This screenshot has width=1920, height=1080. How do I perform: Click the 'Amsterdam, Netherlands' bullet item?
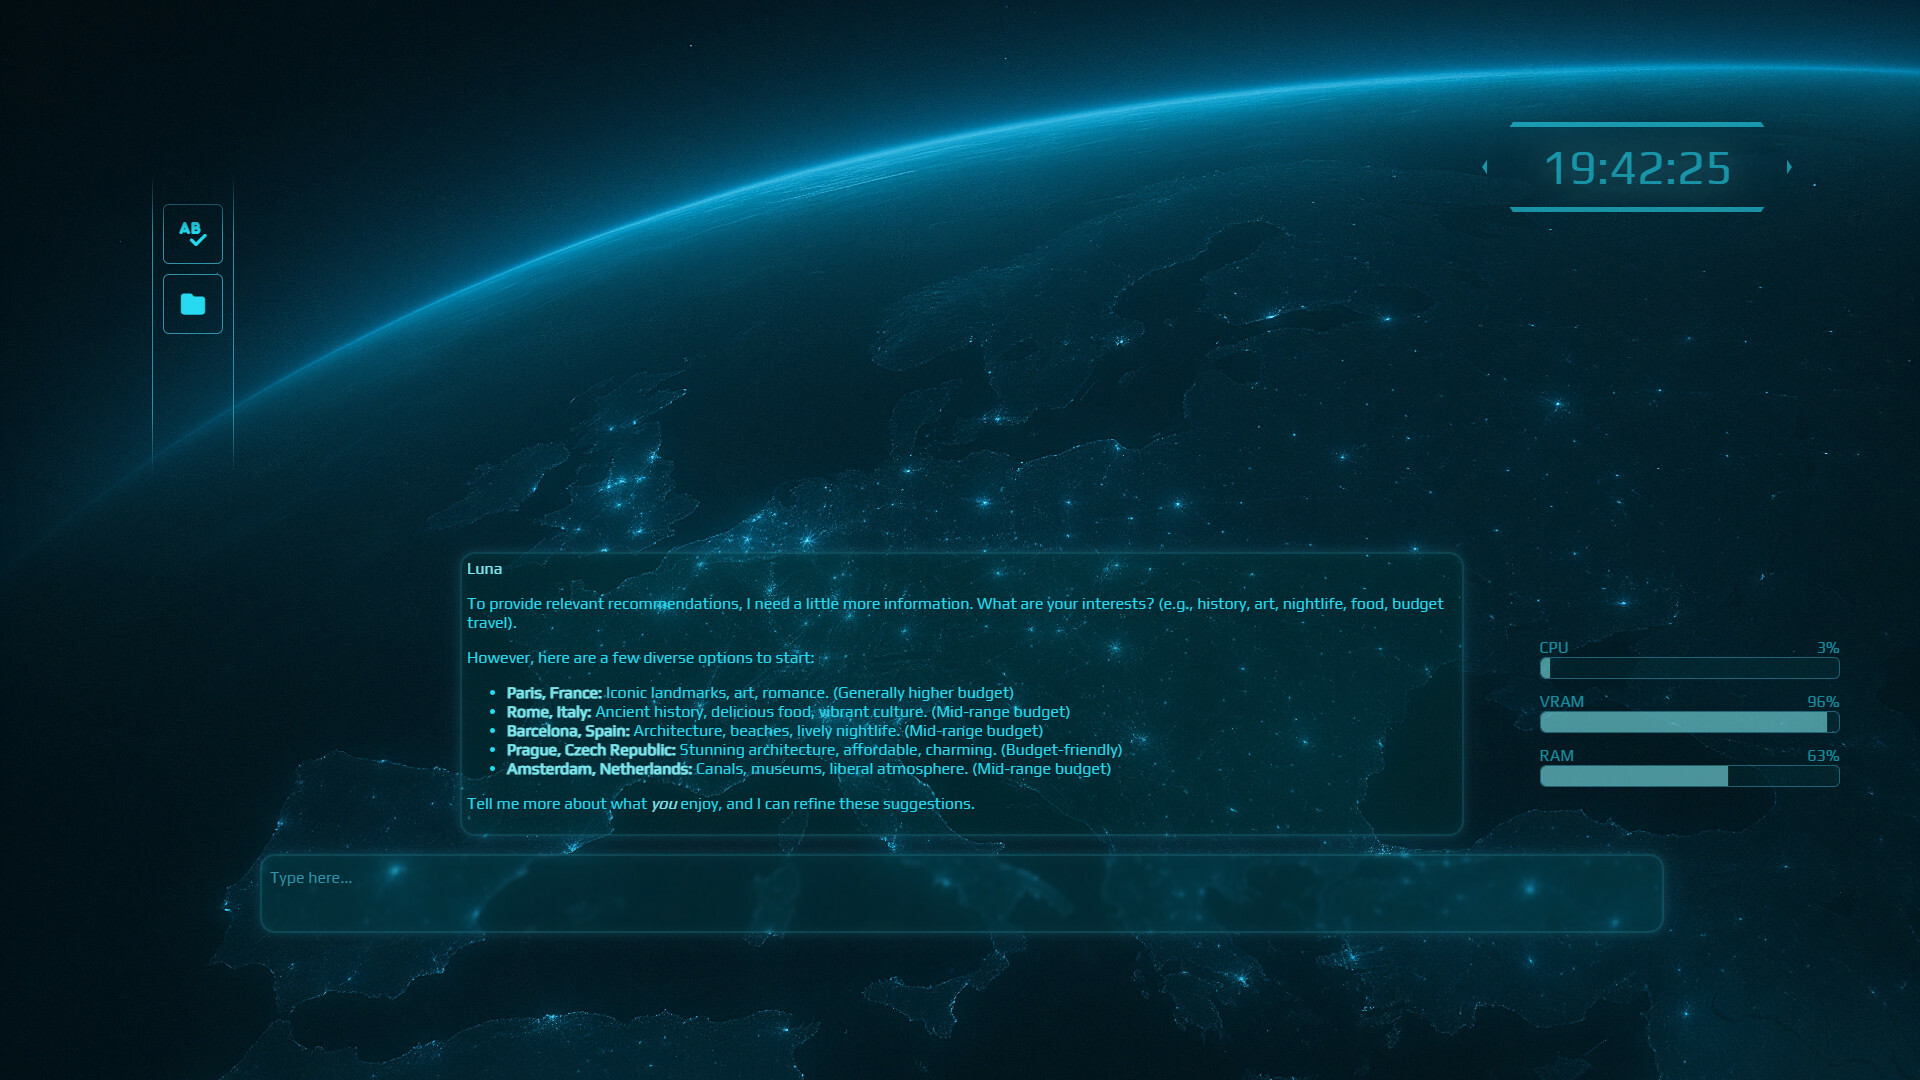coord(808,769)
